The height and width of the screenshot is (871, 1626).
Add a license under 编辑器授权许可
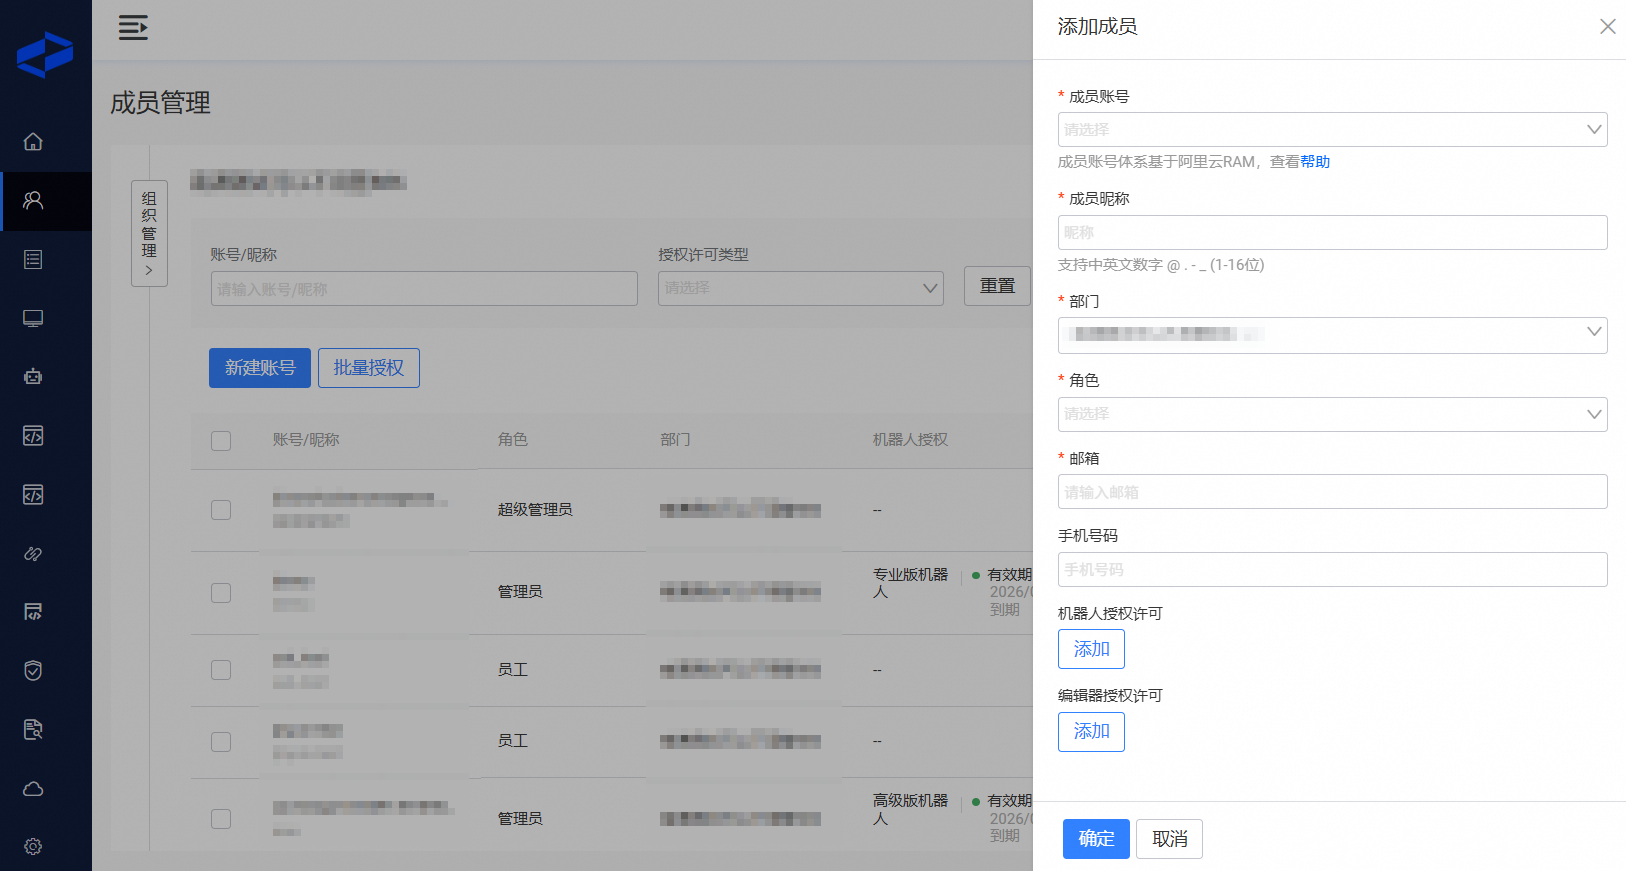tap(1091, 732)
